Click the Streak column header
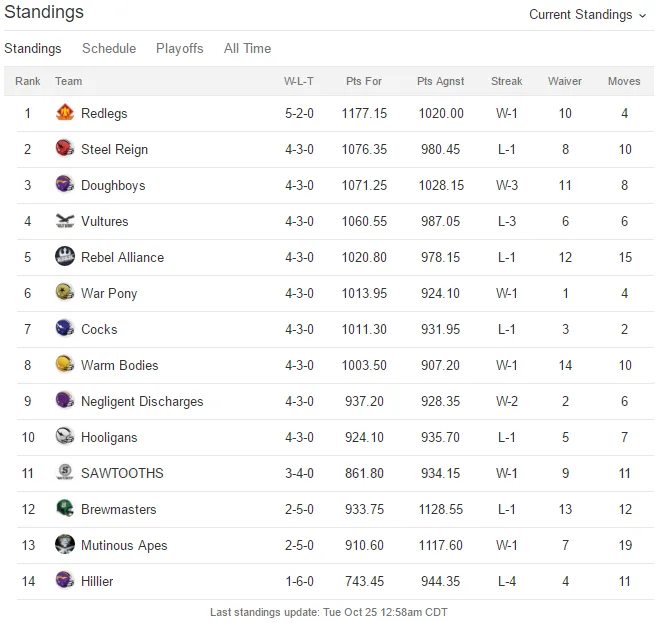 point(507,81)
